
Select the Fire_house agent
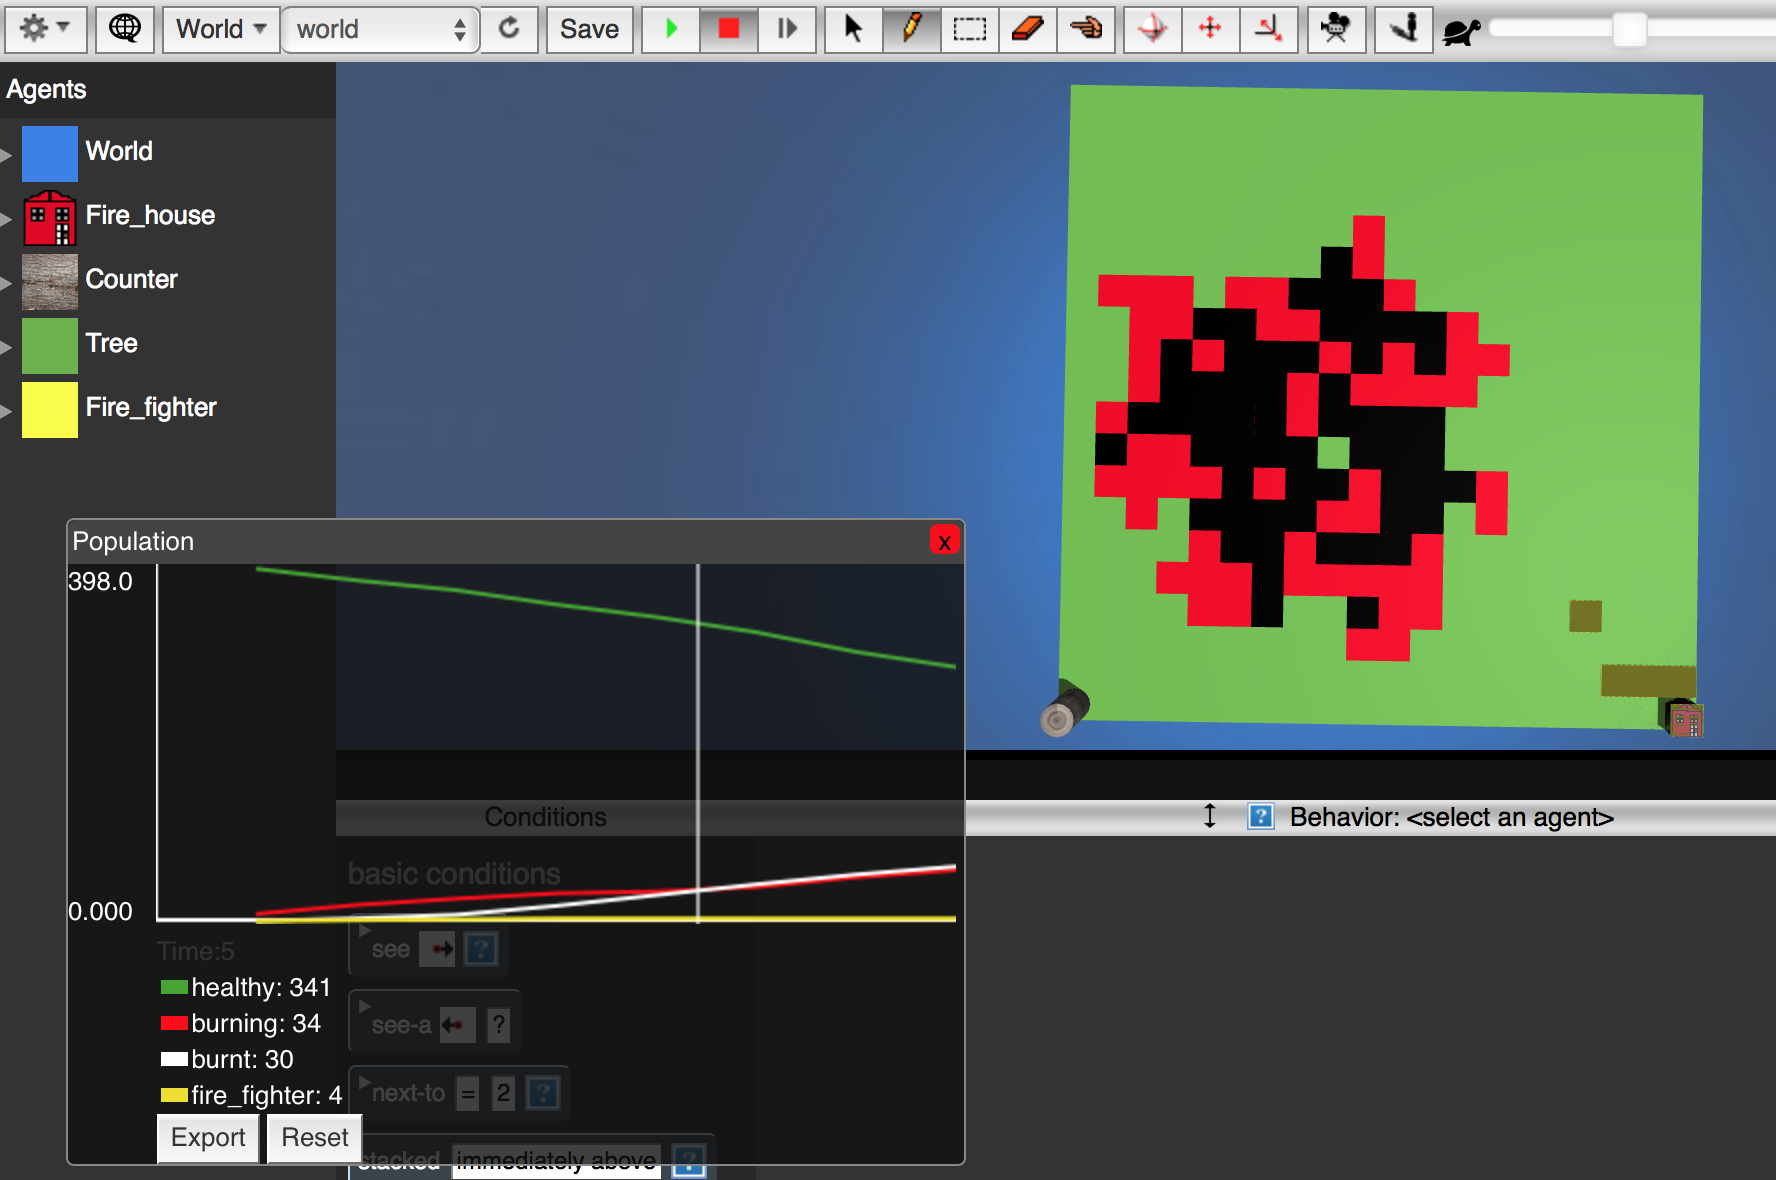pos(150,215)
